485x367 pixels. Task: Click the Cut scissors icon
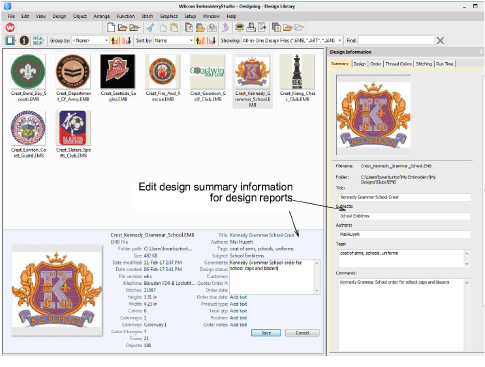point(150,27)
